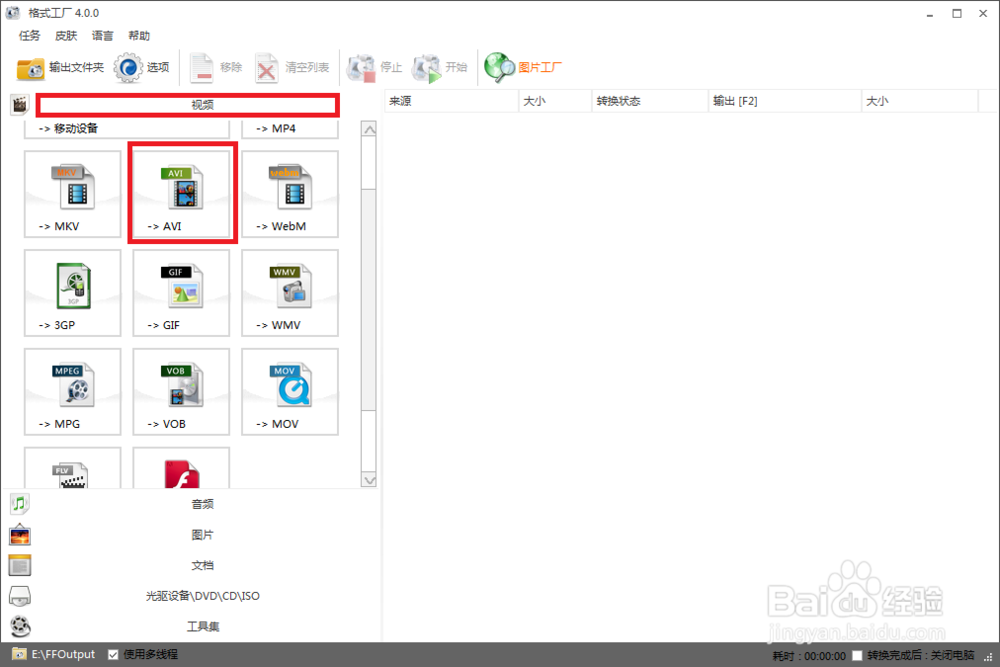Screen dimensions: 1000x667
Task: Select the Flash SWF conversion icon
Action: point(182,468)
